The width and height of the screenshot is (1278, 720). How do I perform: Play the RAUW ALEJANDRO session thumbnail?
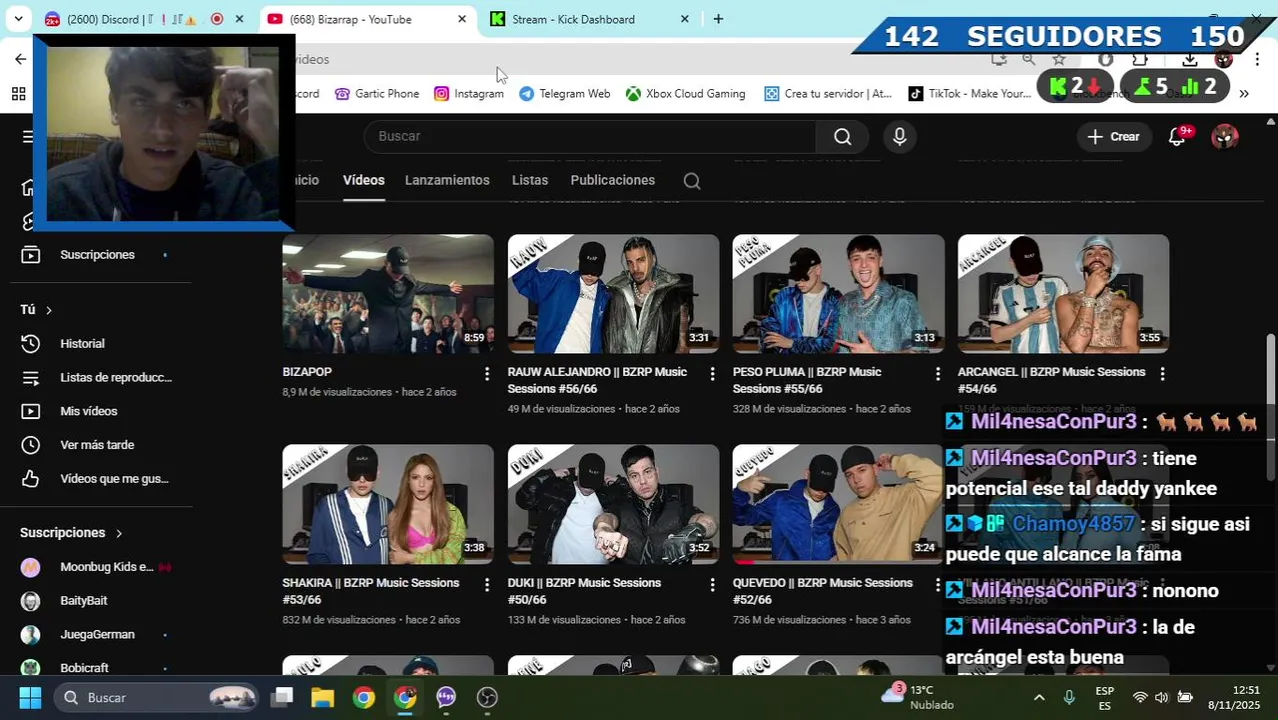pyautogui.click(x=613, y=294)
